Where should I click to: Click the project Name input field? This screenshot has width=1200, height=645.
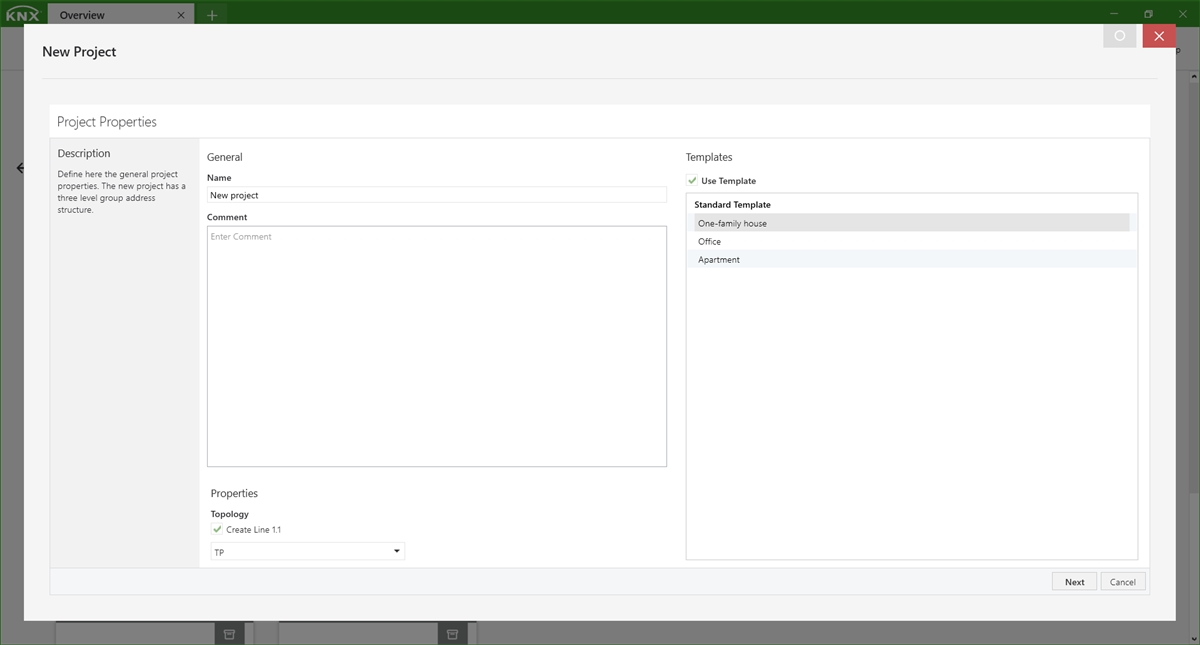tap(437, 195)
